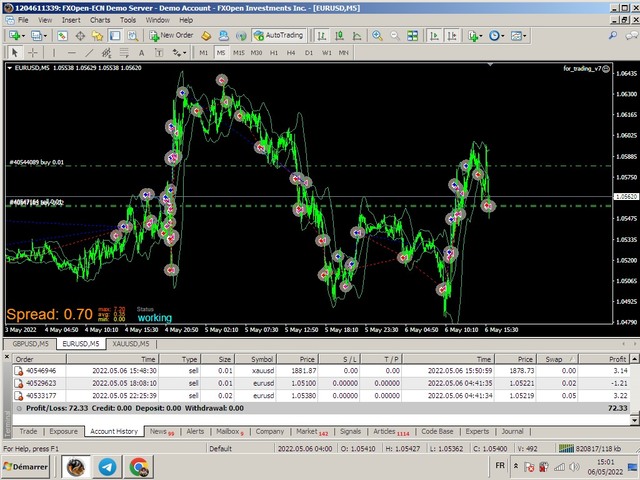Toggle the Terminal window icon
640x480 pixels.
point(115,36)
